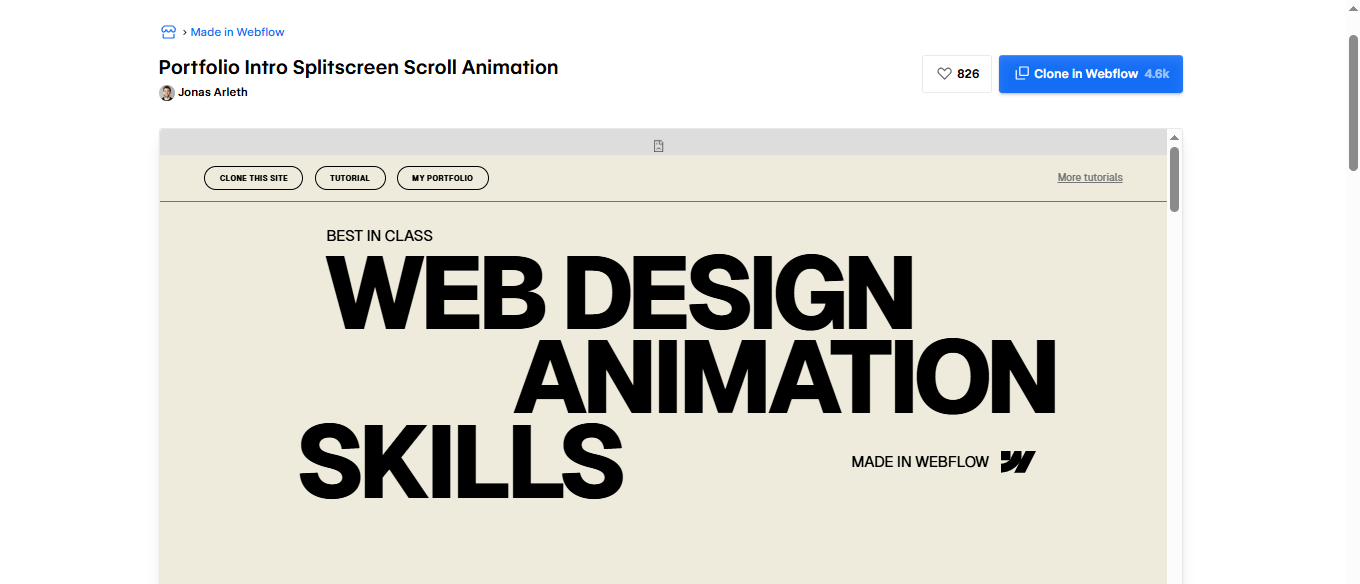This screenshot has width=1360, height=584.
Task: Follow the More tutorials link
Action: (1090, 177)
